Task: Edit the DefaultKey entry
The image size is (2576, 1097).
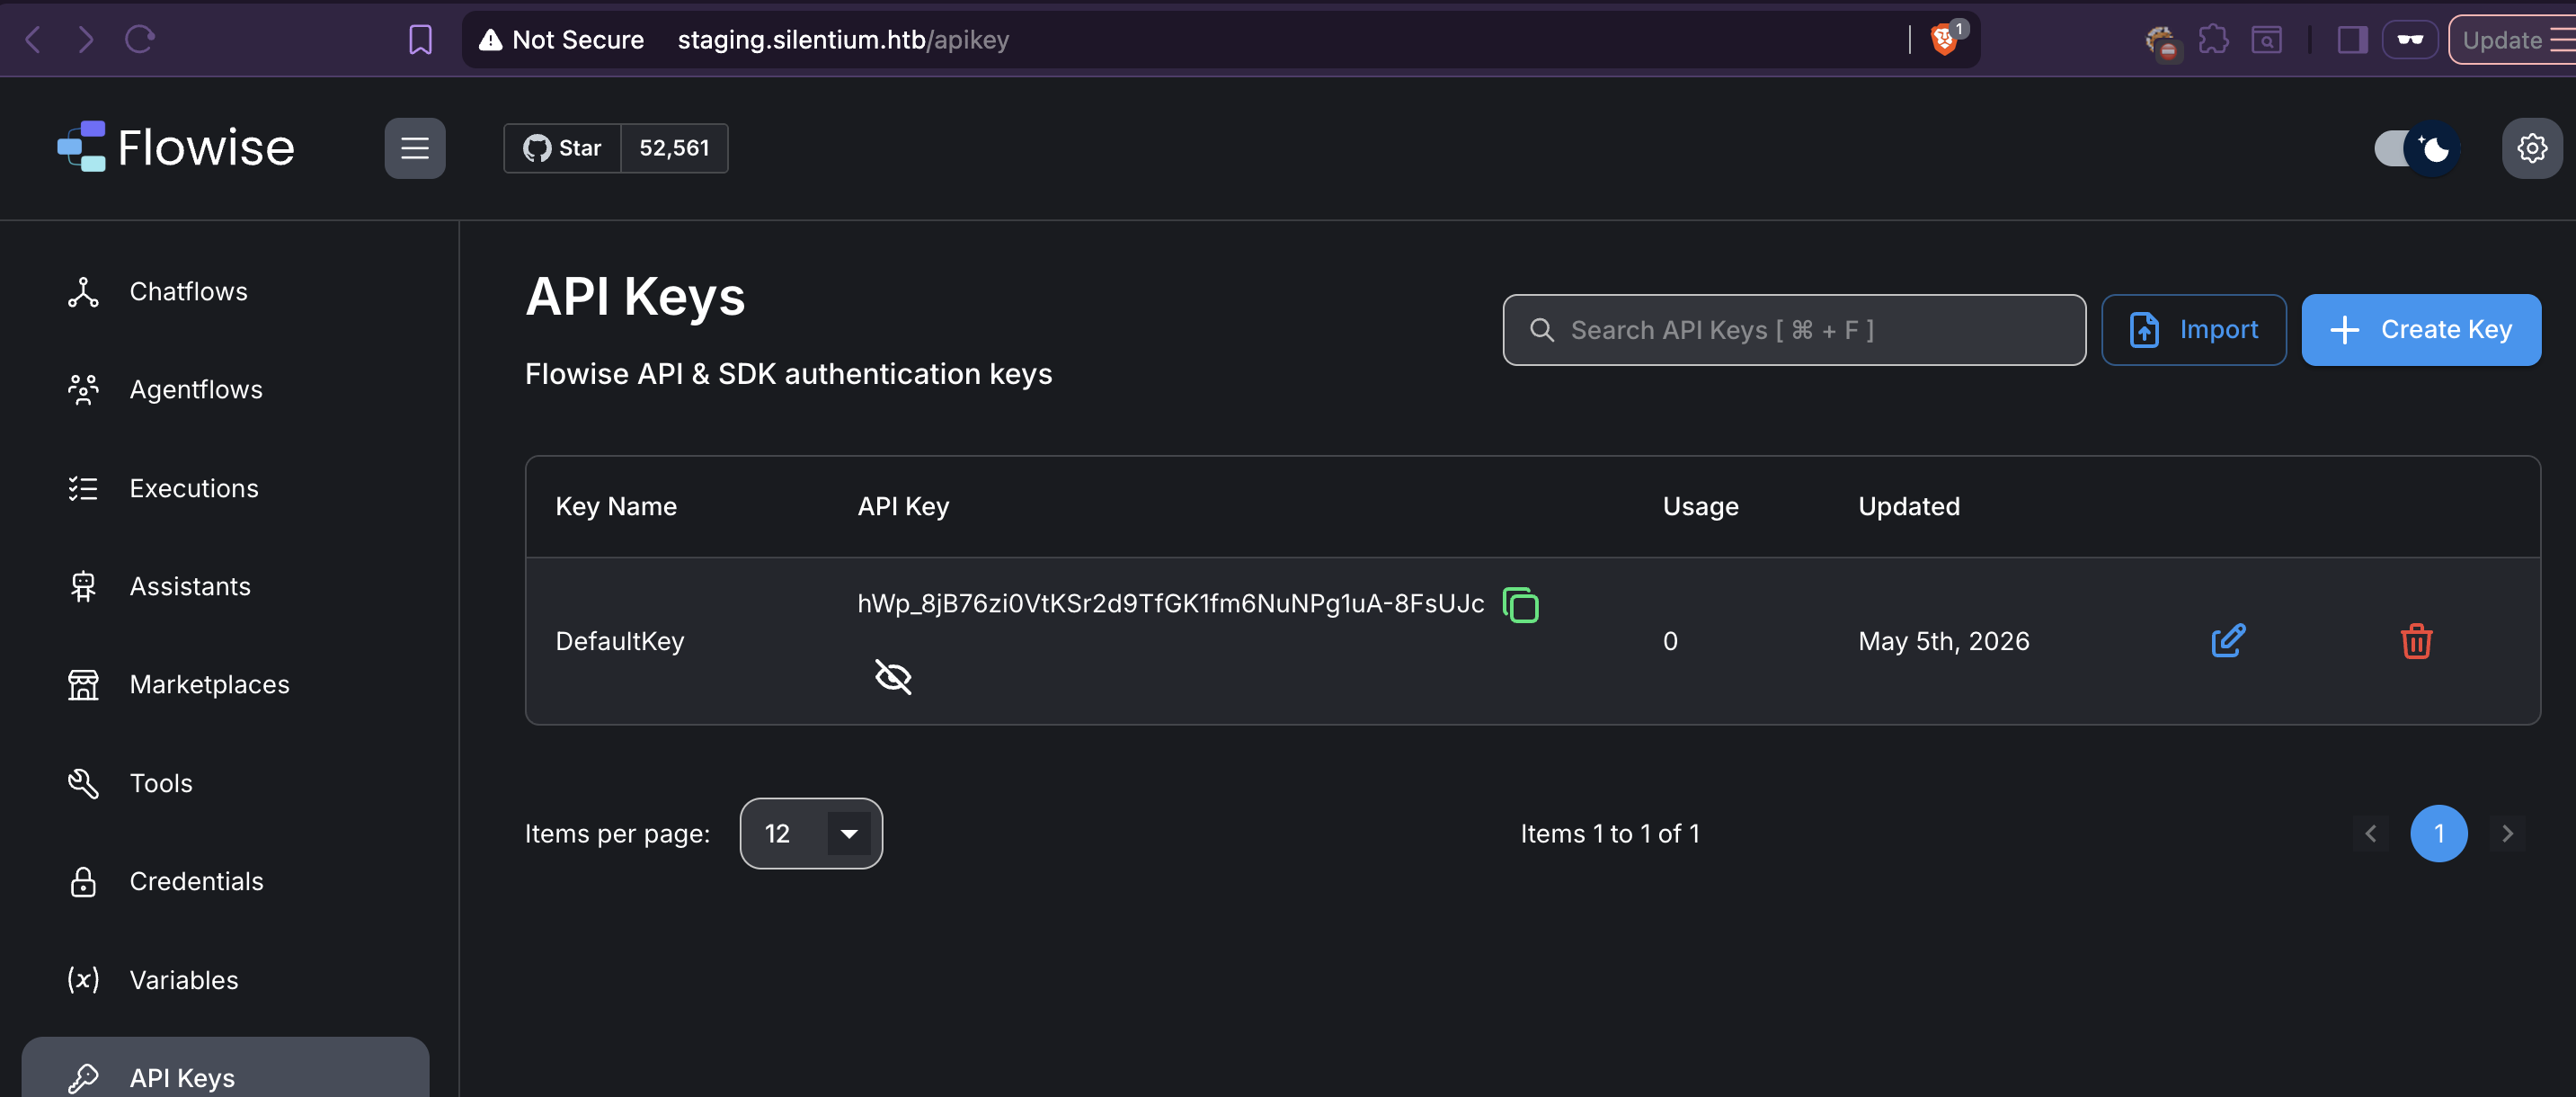Action: click(2228, 641)
